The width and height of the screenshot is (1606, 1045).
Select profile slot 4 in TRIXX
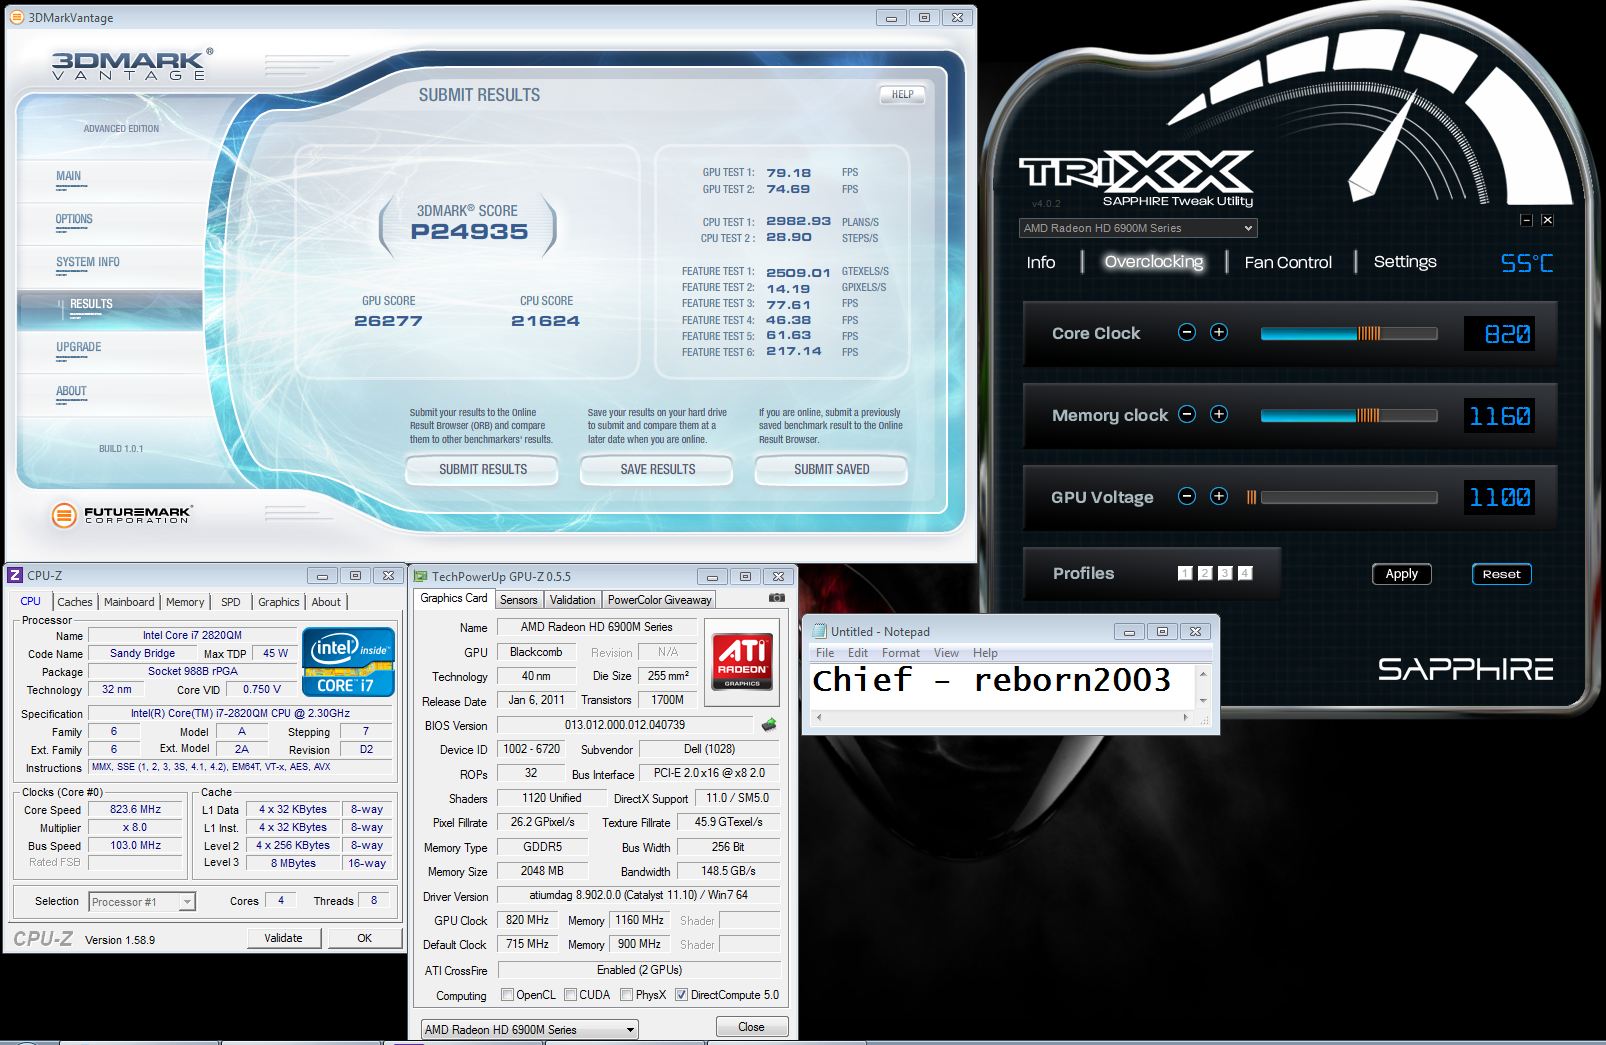1245,573
